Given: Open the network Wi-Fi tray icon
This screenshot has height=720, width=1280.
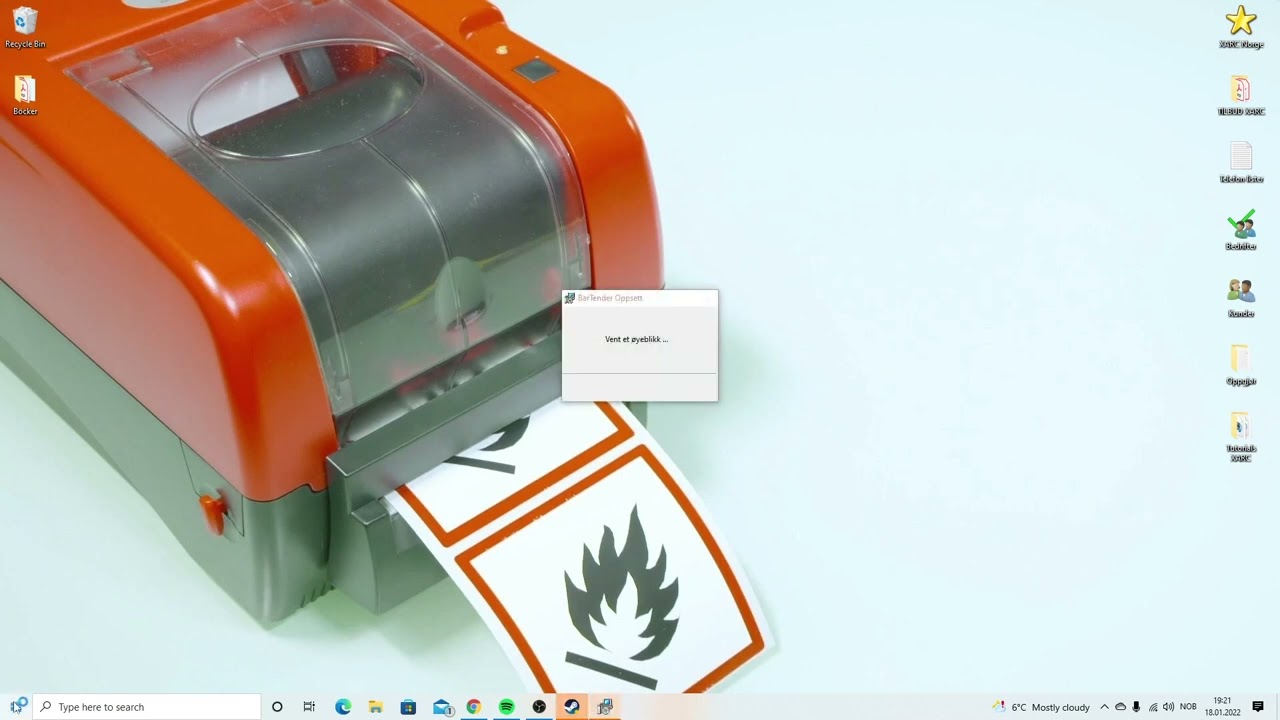Looking at the screenshot, I should [1152, 707].
